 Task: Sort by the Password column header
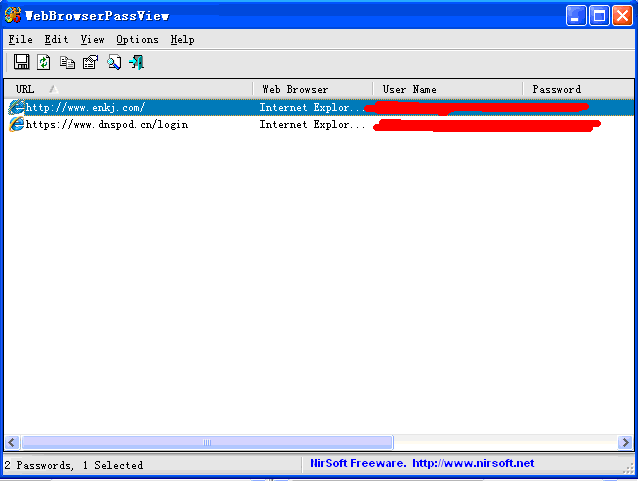point(578,89)
